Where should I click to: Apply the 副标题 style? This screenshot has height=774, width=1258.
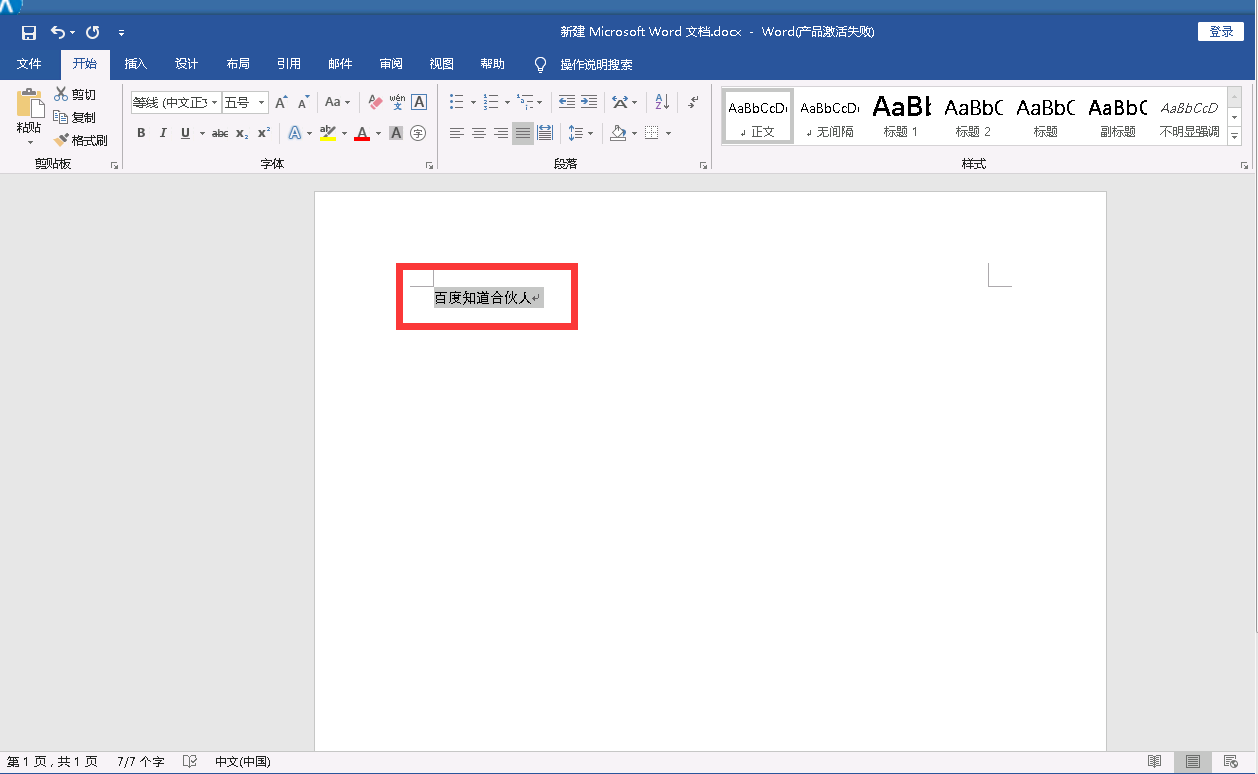[1117, 116]
